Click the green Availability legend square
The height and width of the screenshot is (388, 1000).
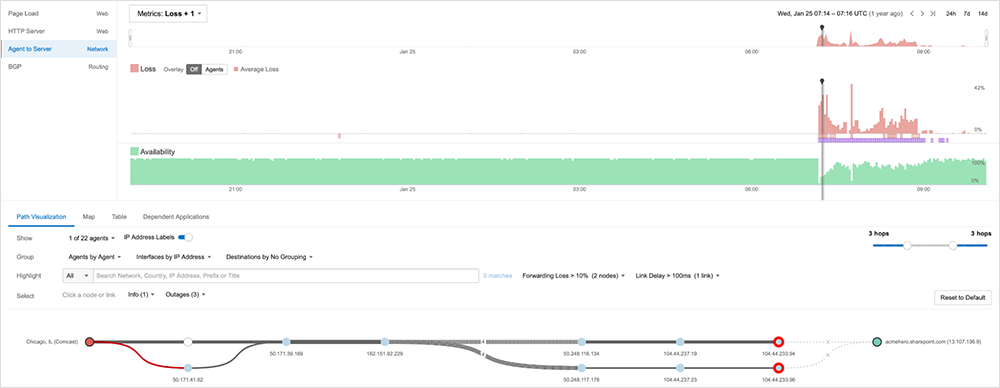point(134,152)
